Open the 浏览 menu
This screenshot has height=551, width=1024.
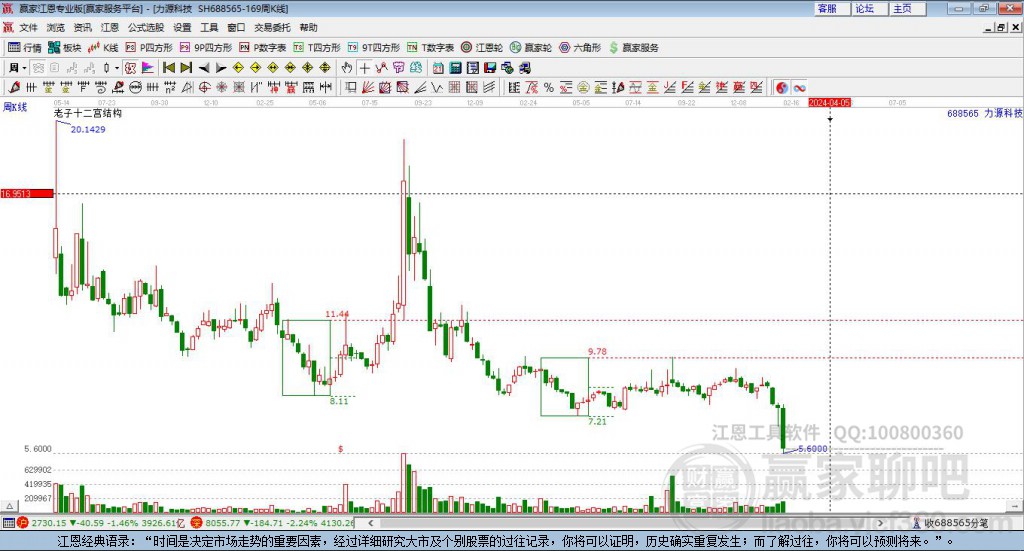pyautogui.click(x=56, y=27)
